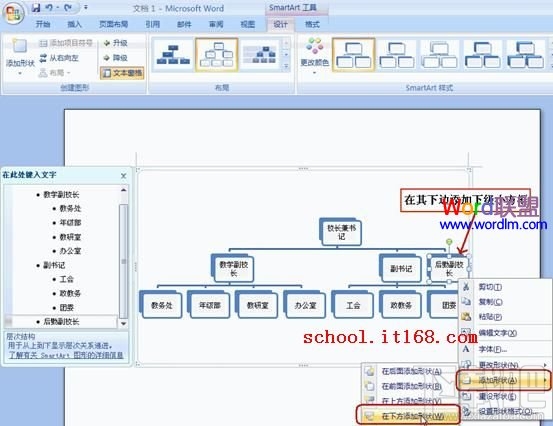Image resolution: width=553 pixels, height=426 pixels.
Task: Choose the dark blue hierarchy layout thumbnail
Action: click(173, 55)
